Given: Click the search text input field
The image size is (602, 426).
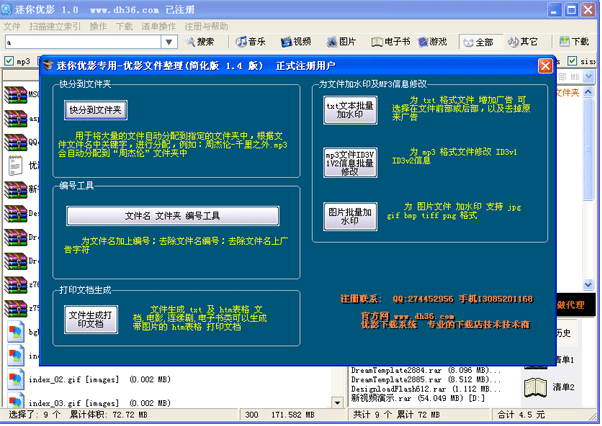Looking at the screenshot, I should tap(83, 42).
